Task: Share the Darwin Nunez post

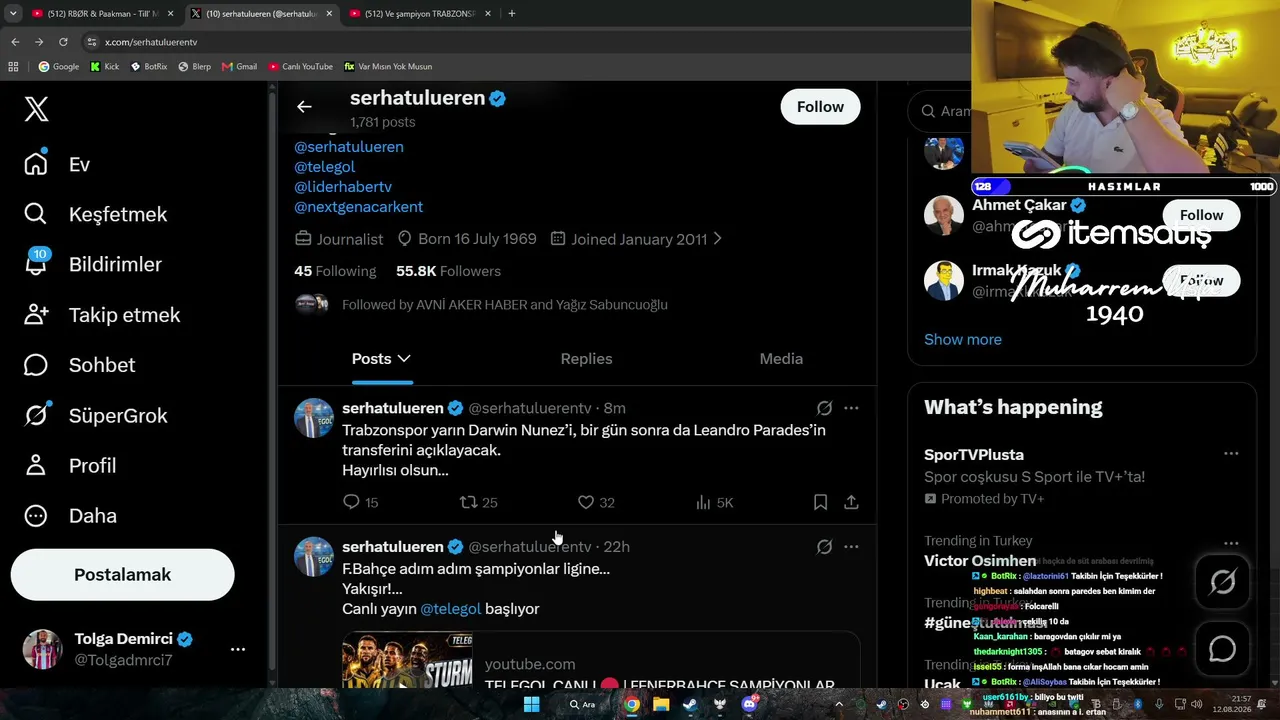Action: pyautogui.click(x=851, y=502)
